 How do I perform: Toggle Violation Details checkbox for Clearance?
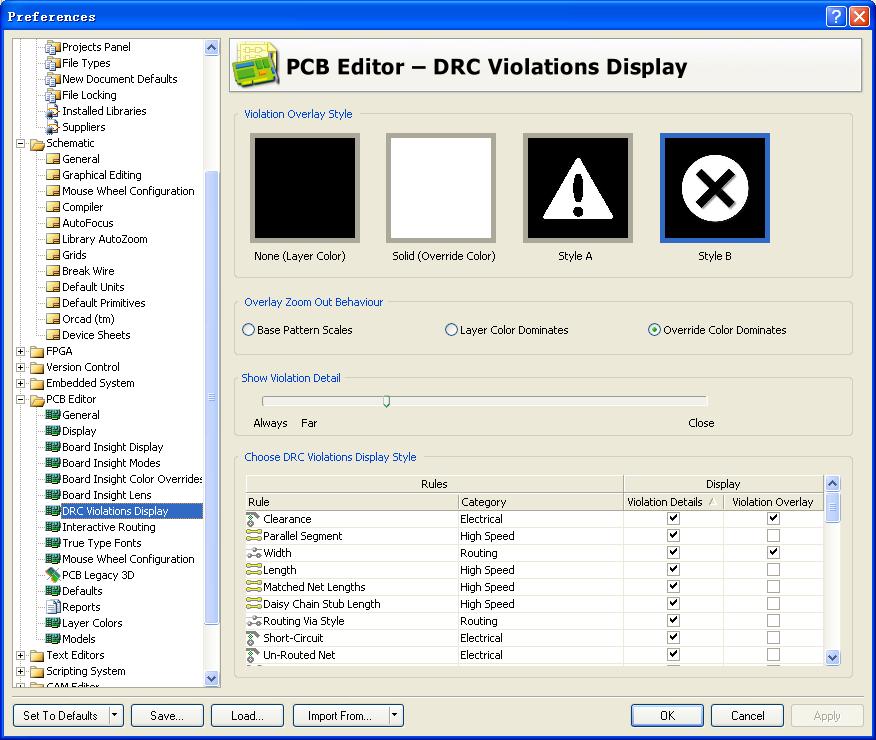coord(673,518)
